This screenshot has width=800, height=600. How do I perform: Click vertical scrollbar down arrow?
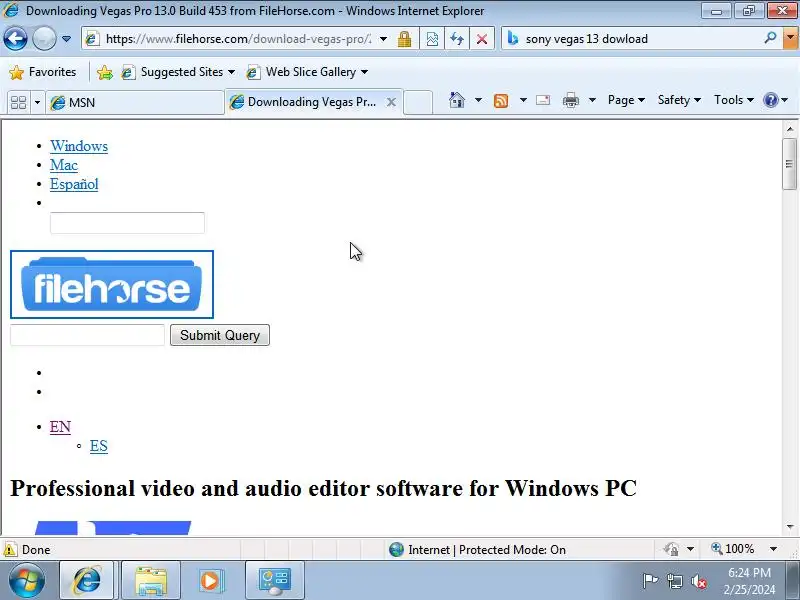click(790, 526)
